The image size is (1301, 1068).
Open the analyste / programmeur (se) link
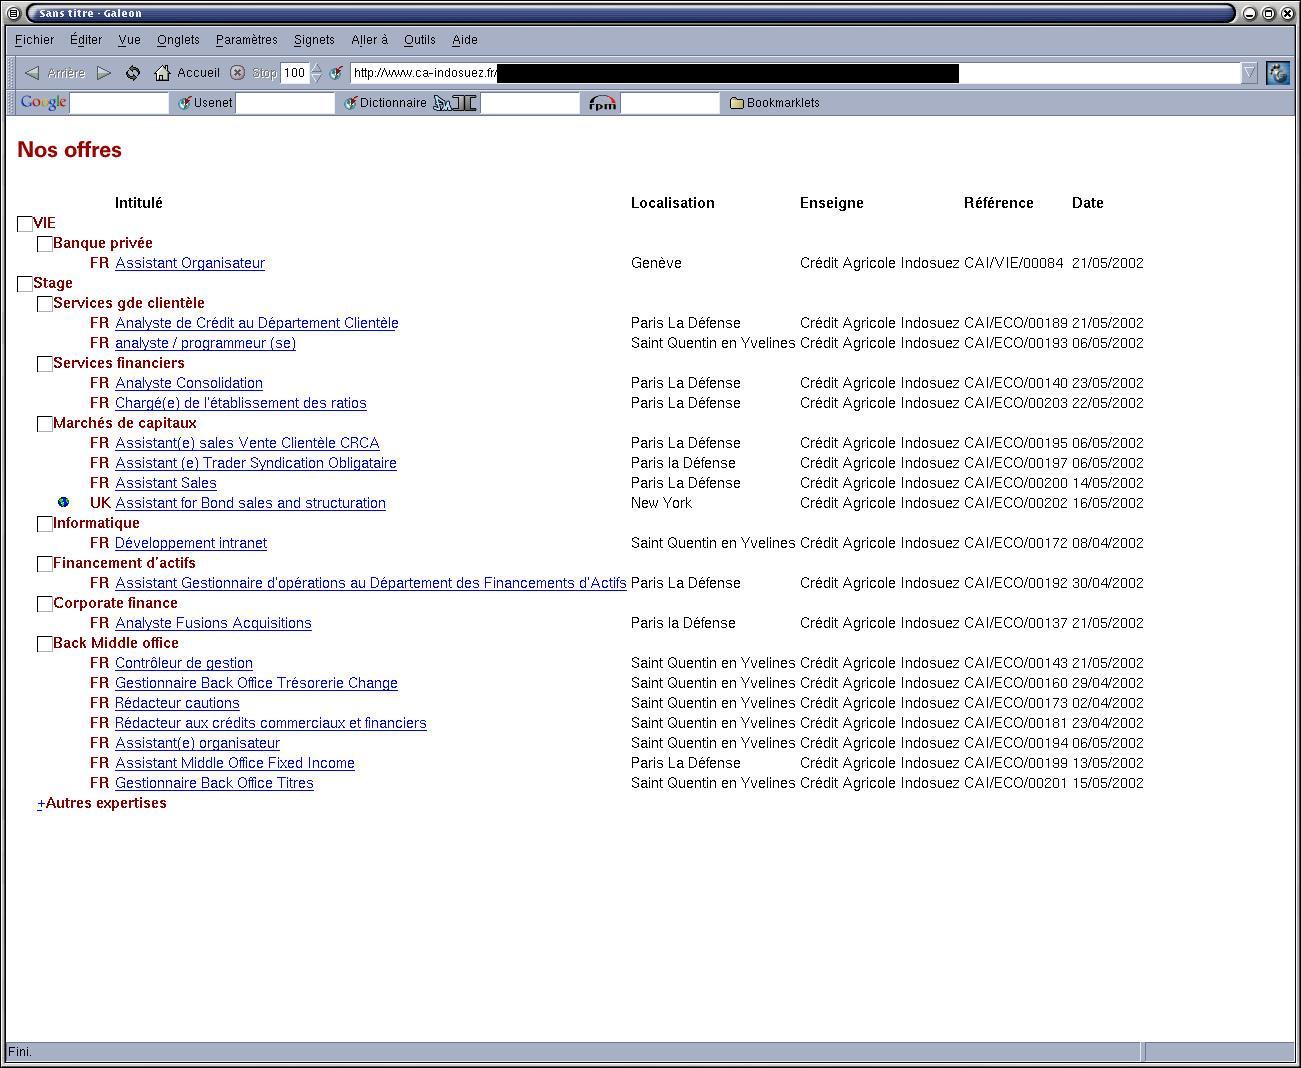pyautogui.click(x=205, y=343)
